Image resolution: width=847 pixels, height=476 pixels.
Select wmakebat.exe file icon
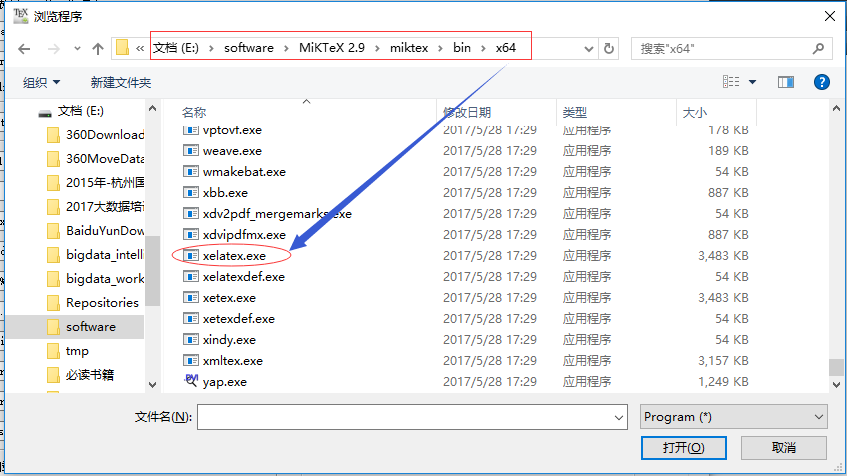point(191,171)
